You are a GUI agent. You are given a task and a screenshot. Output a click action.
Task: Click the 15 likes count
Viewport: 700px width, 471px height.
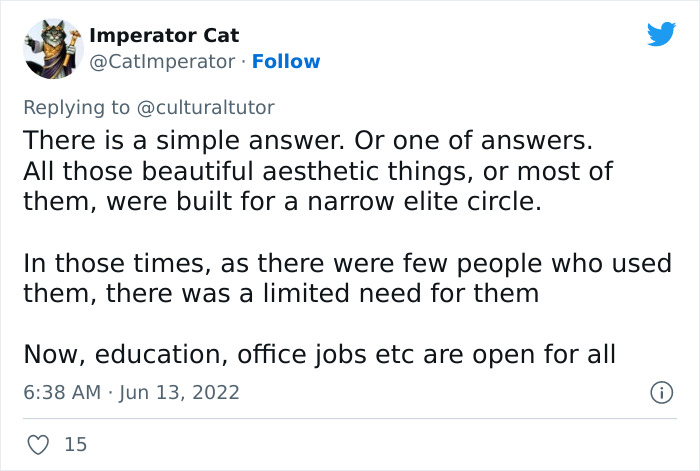[76, 444]
